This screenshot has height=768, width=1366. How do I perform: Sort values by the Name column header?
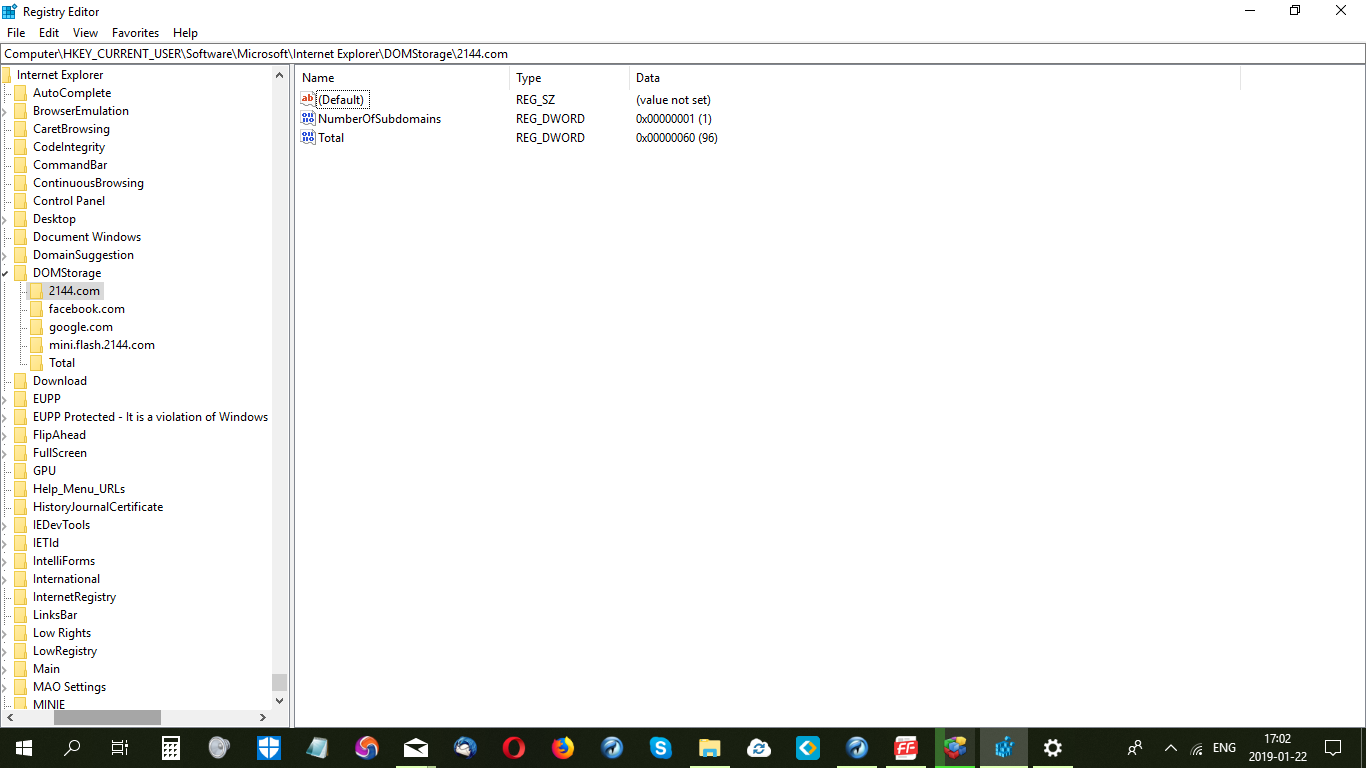[x=403, y=78]
